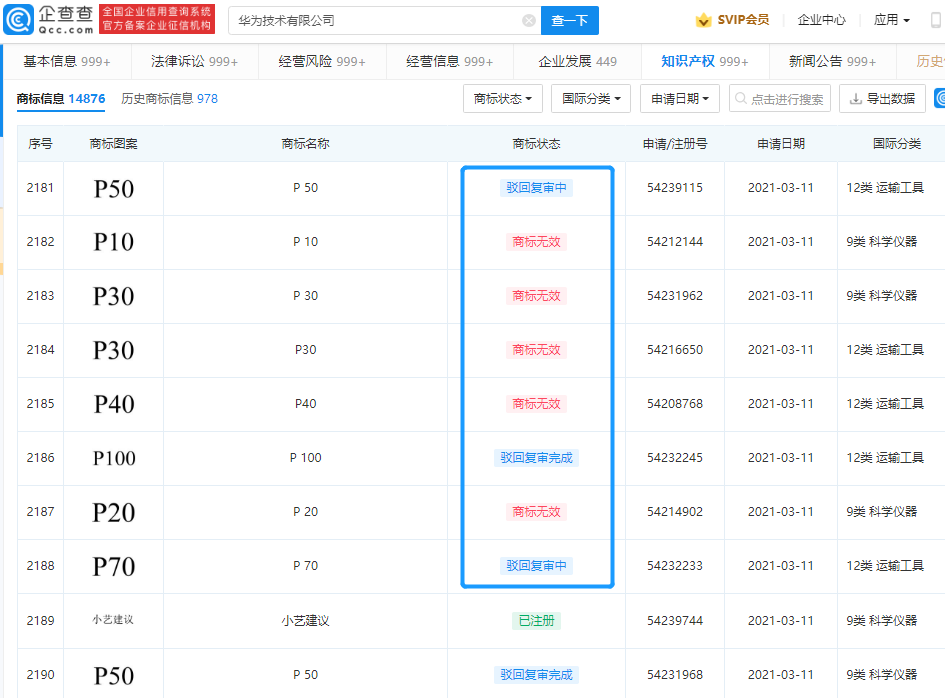The width and height of the screenshot is (945, 698).
Task: Click the Qichacha logo icon
Action: pyautogui.click(x=20, y=18)
